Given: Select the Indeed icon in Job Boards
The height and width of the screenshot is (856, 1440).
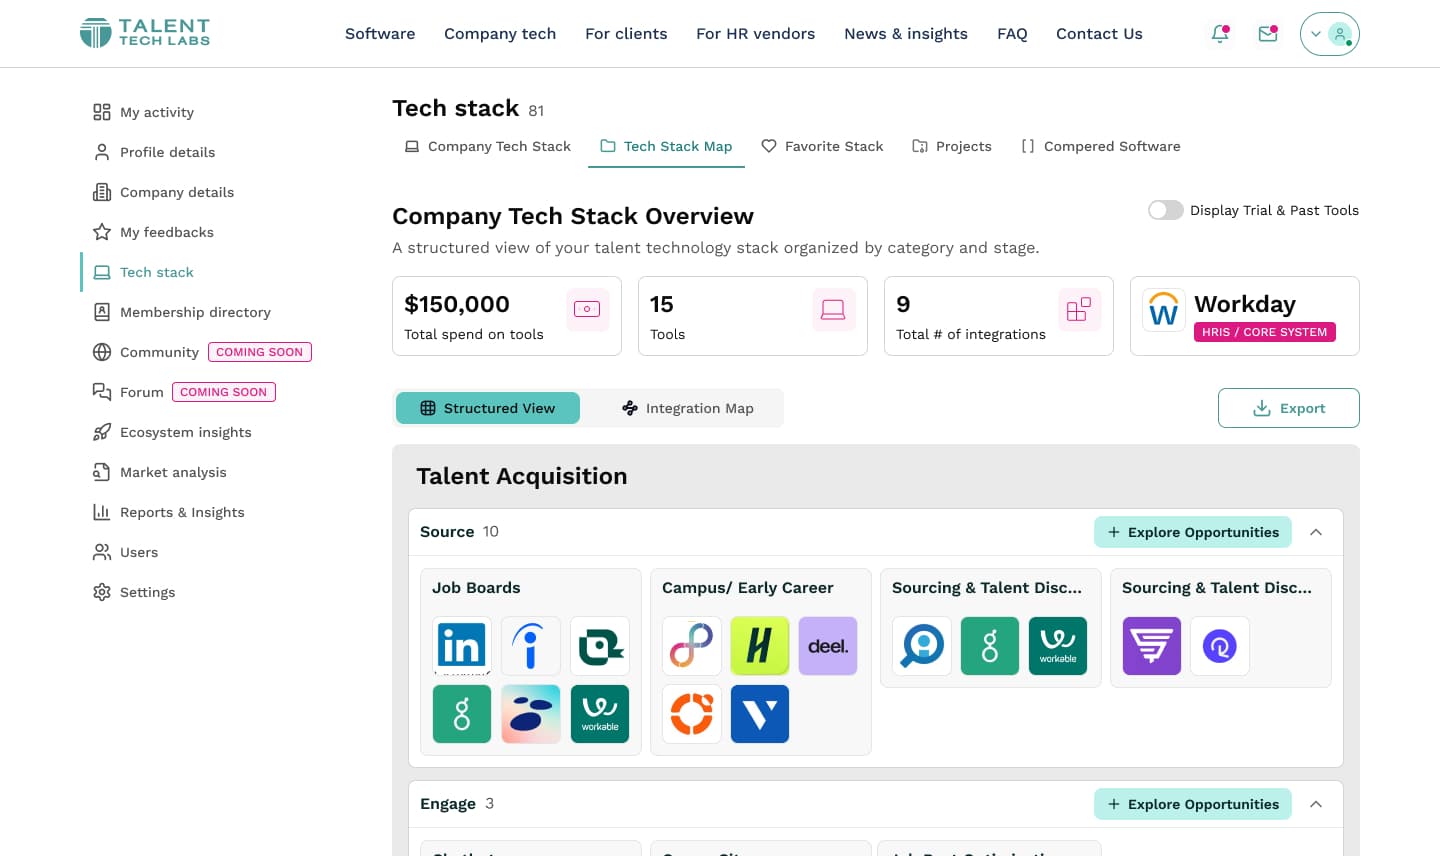Looking at the screenshot, I should click(530, 645).
